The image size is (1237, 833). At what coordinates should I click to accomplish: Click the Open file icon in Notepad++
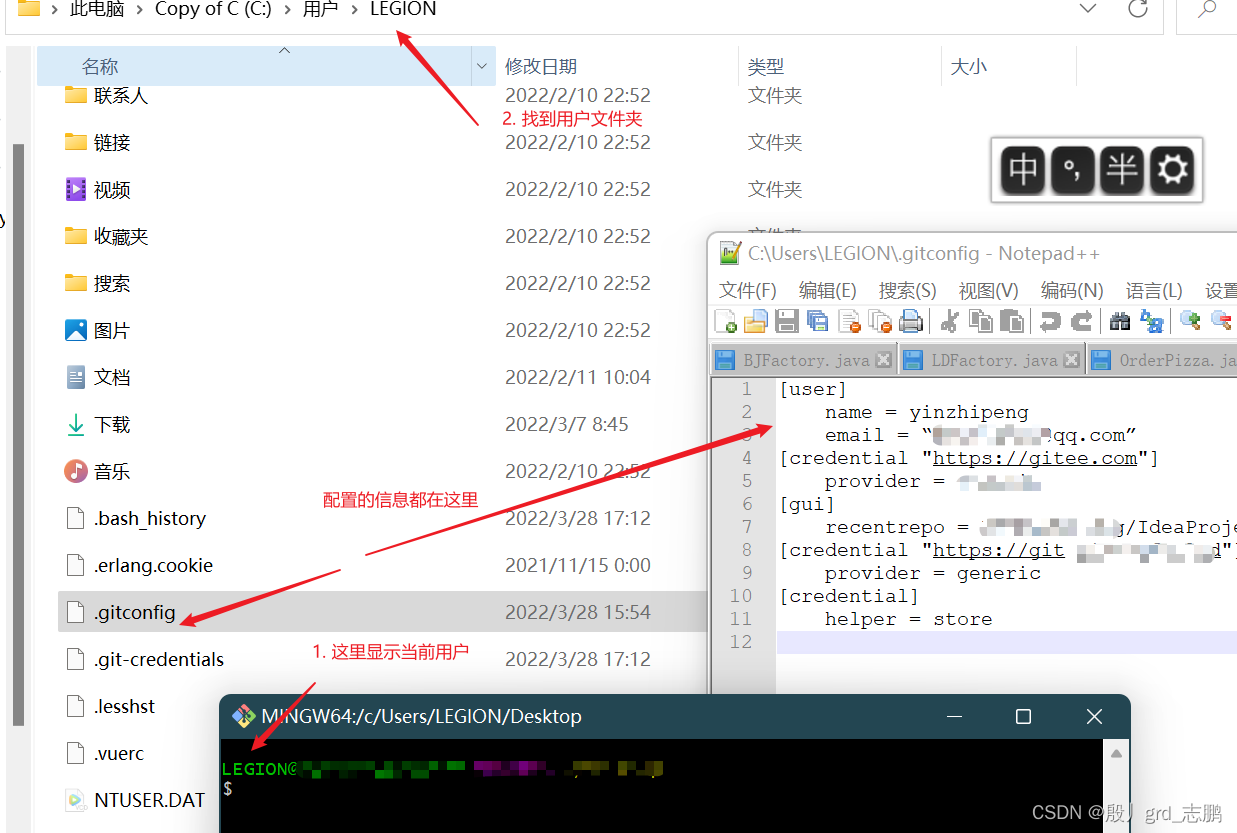pos(756,321)
